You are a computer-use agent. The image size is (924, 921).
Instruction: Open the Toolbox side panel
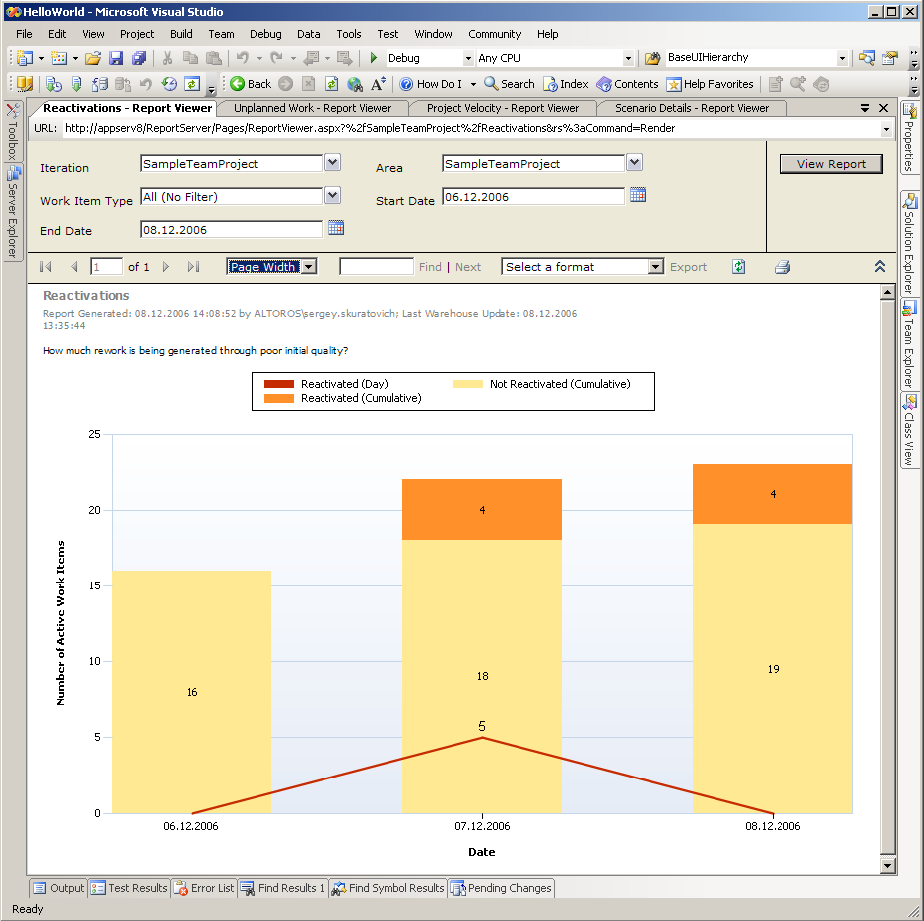click(x=12, y=131)
